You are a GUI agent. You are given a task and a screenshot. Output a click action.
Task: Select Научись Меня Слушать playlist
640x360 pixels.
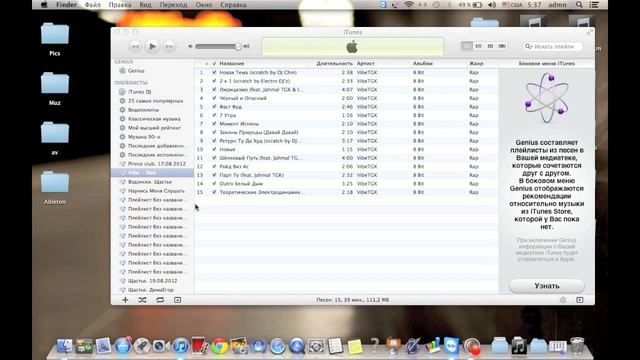point(156,191)
